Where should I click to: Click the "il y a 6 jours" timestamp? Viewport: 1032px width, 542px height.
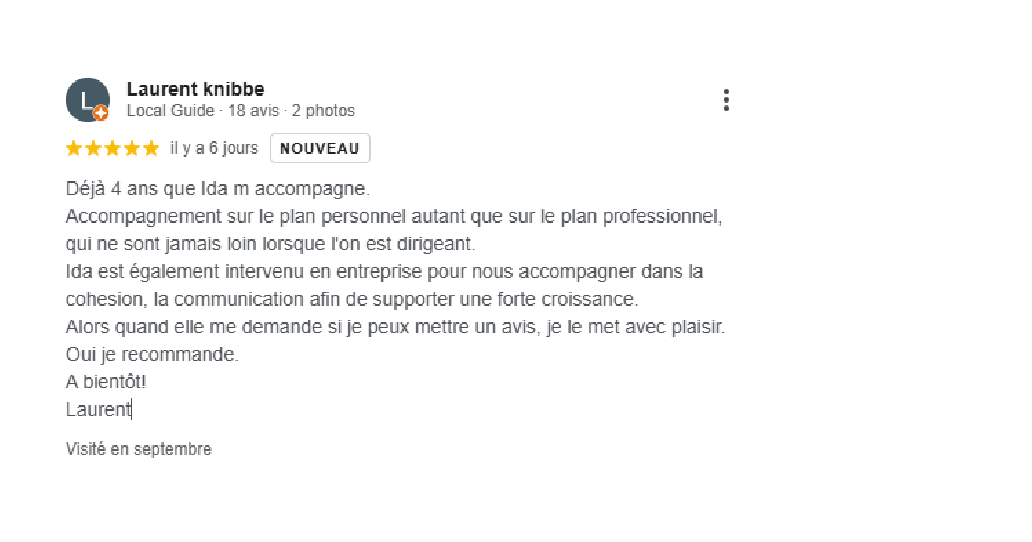214,148
